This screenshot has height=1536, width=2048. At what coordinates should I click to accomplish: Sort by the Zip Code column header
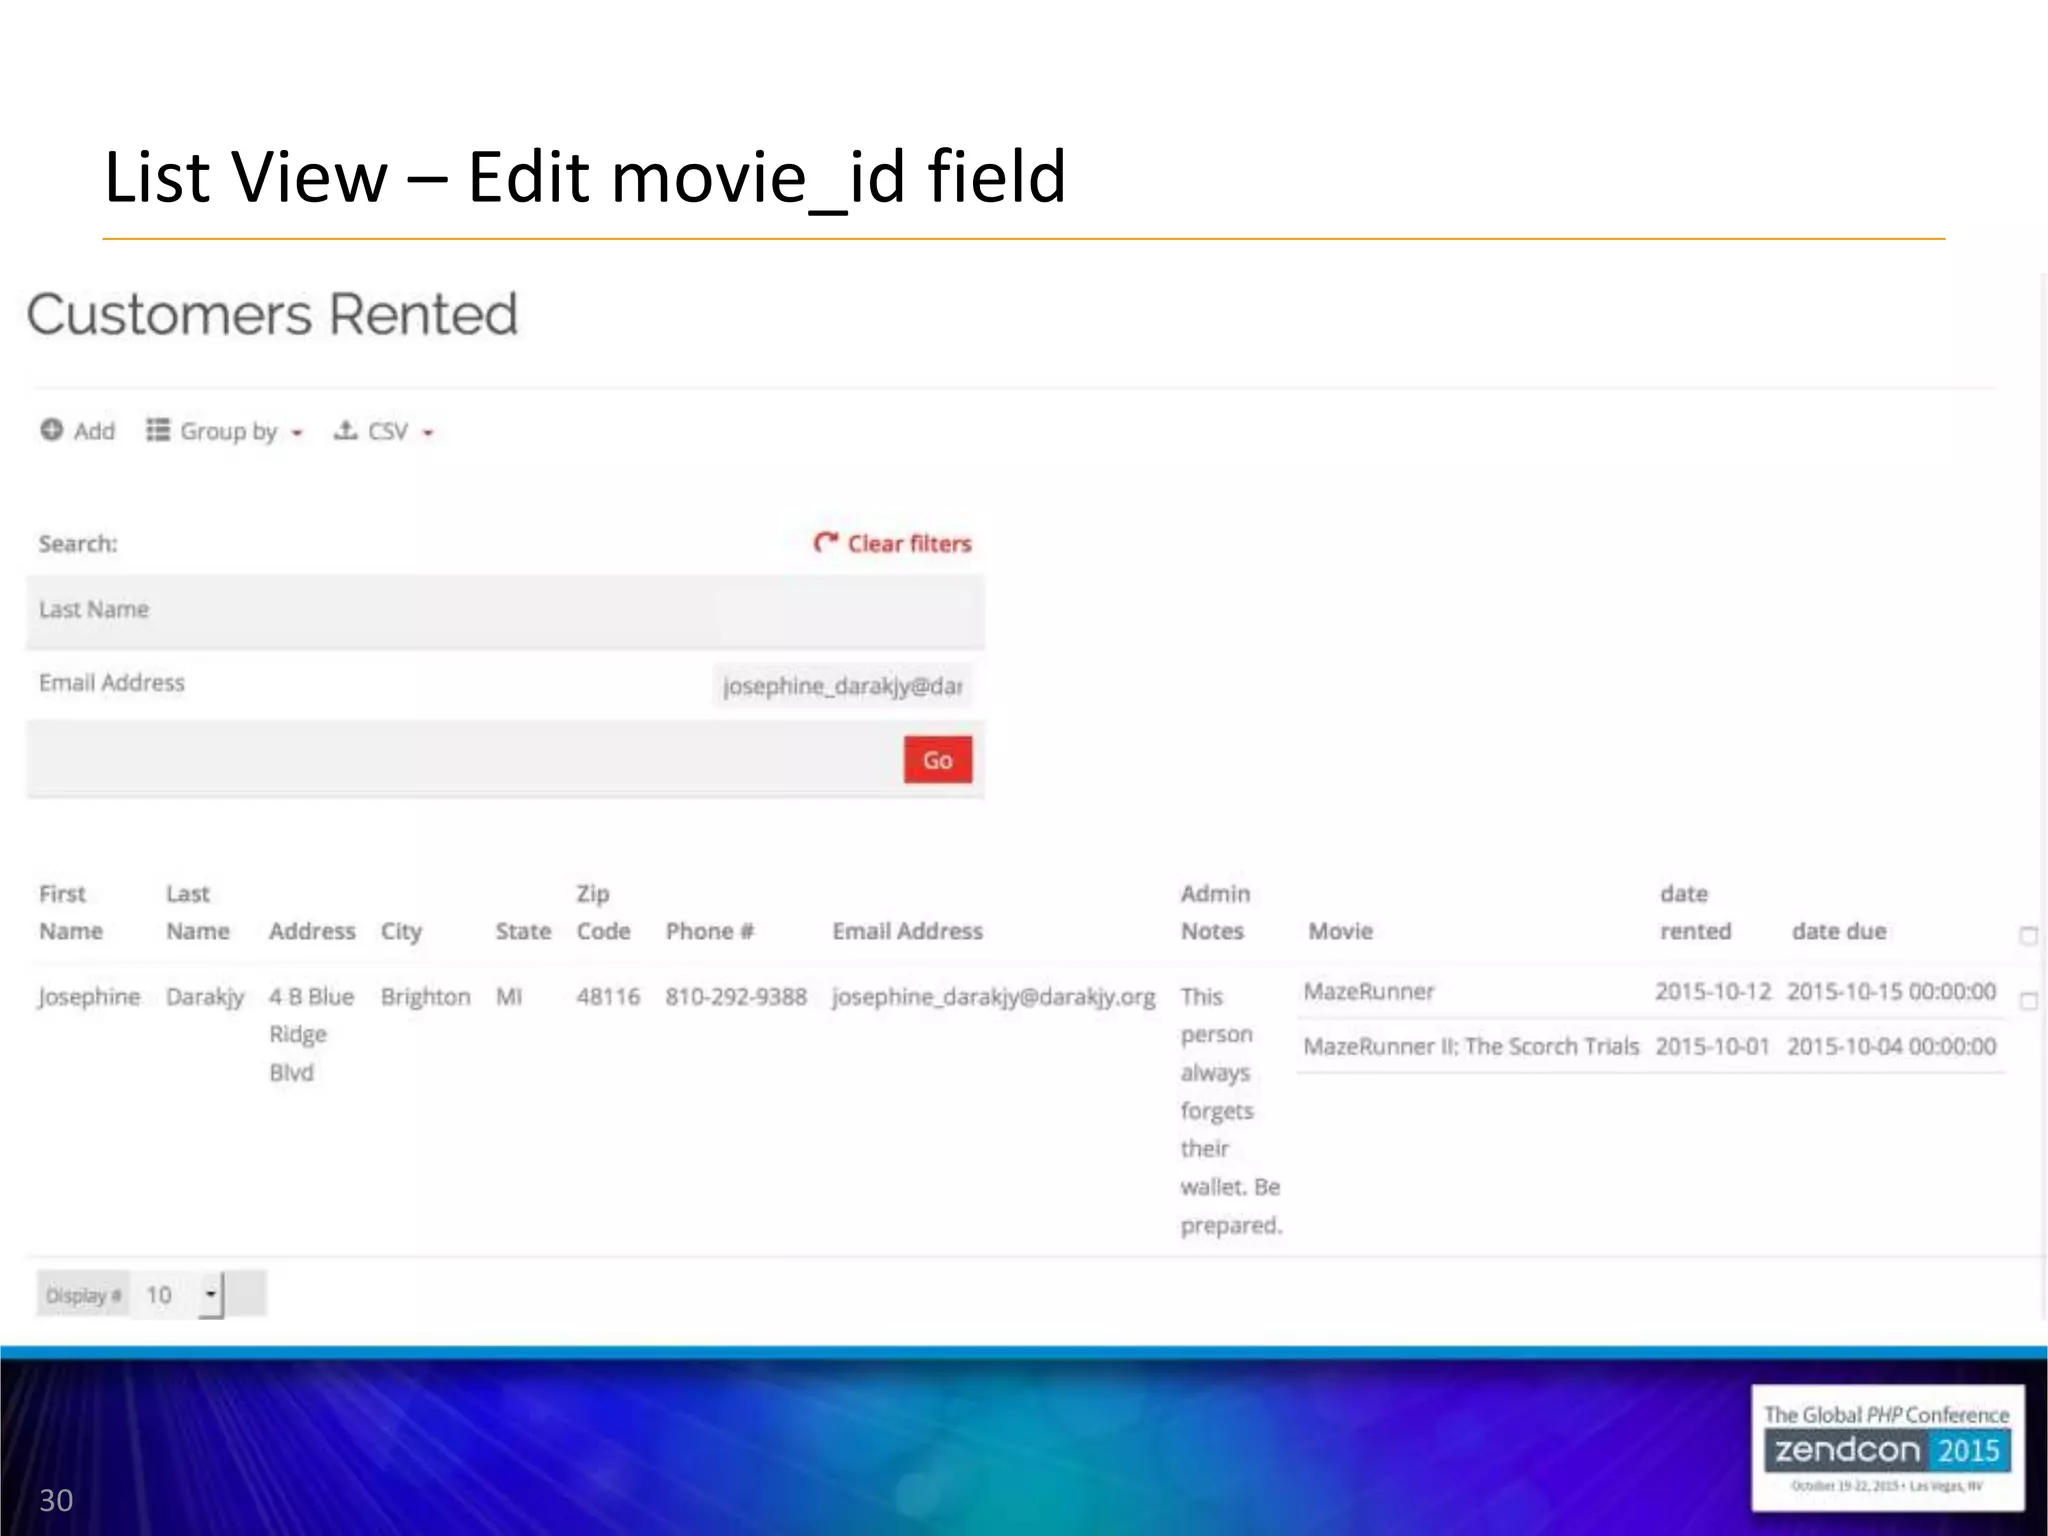tap(603, 912)
